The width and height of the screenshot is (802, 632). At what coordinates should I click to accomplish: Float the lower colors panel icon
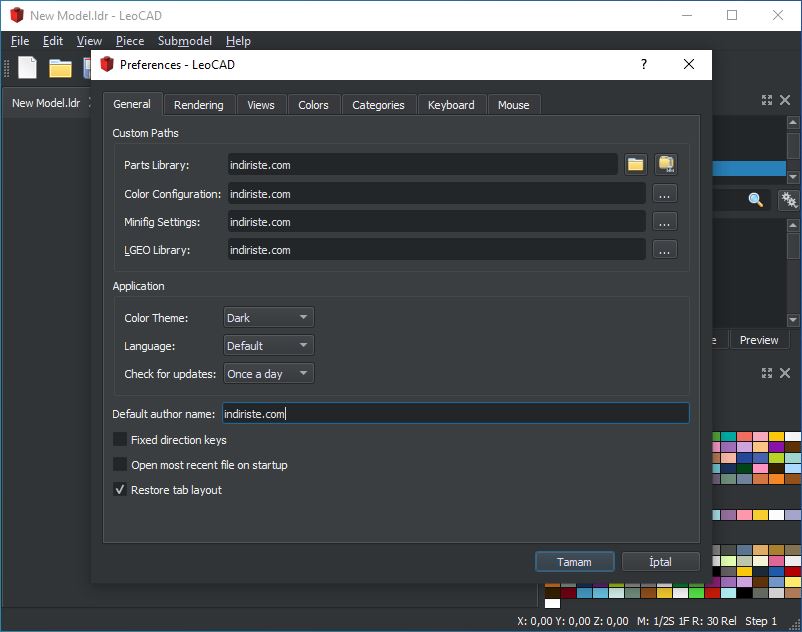767,373
